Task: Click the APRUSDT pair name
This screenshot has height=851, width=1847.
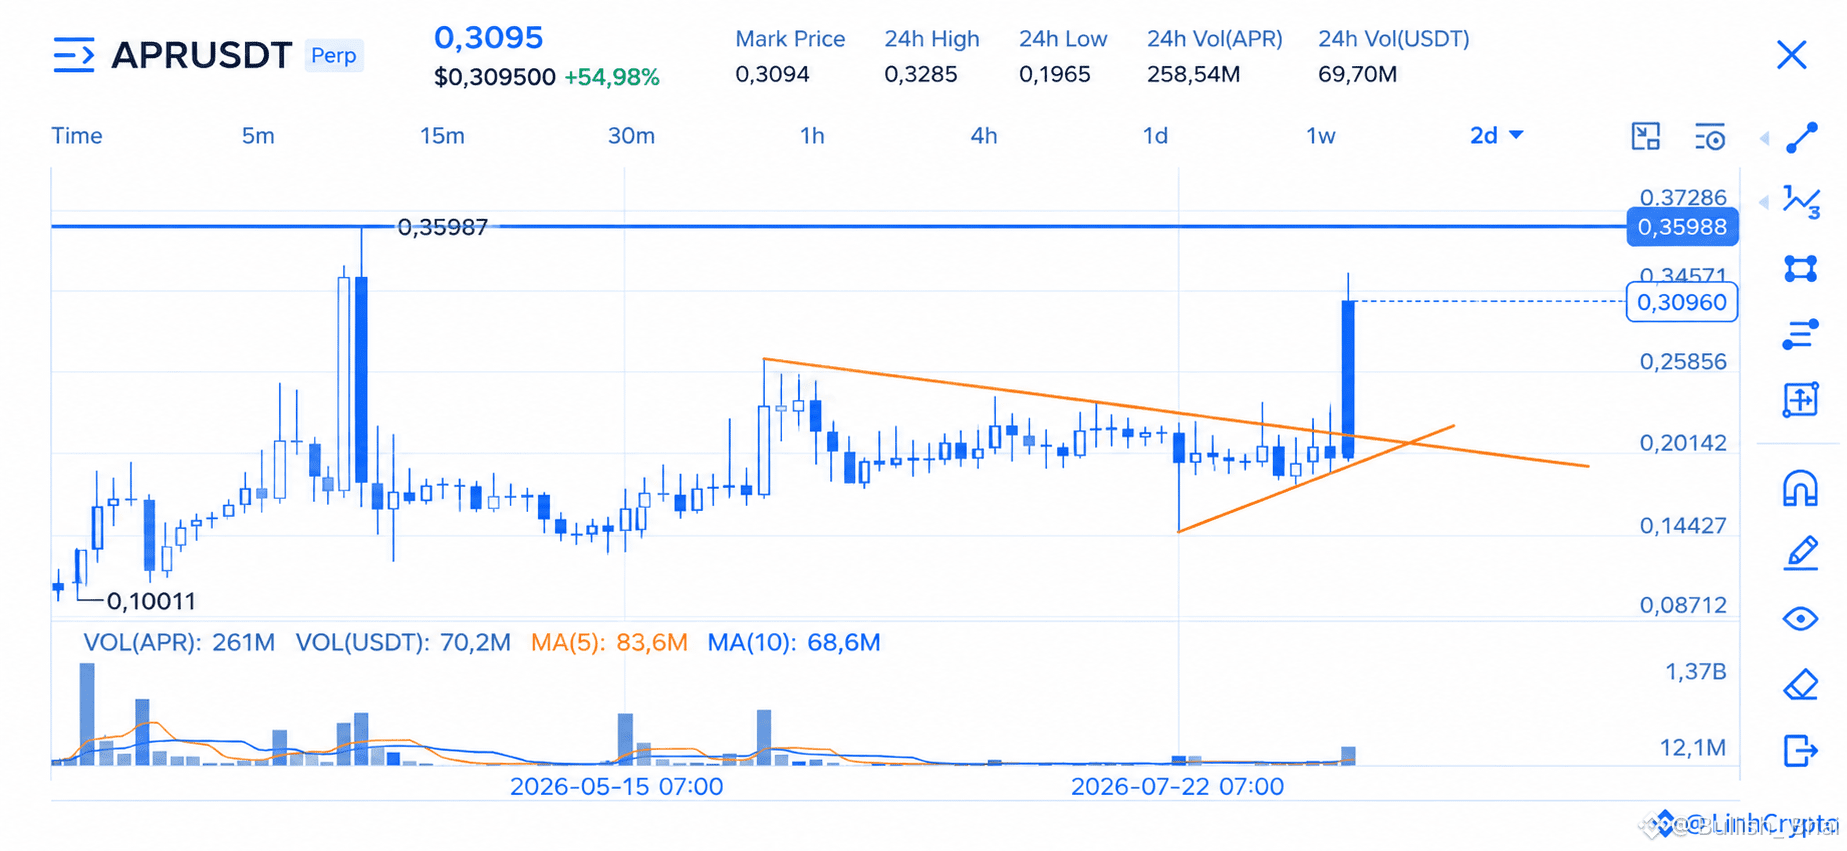Action: tap(201, 55)
